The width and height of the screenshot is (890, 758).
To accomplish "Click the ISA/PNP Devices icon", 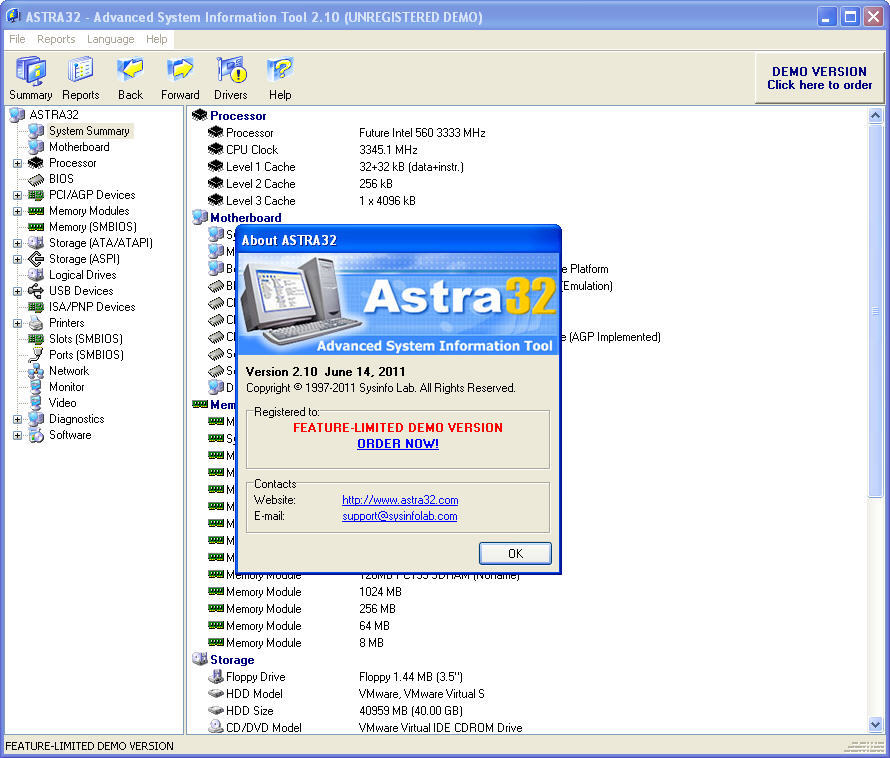I will [36, 307].
